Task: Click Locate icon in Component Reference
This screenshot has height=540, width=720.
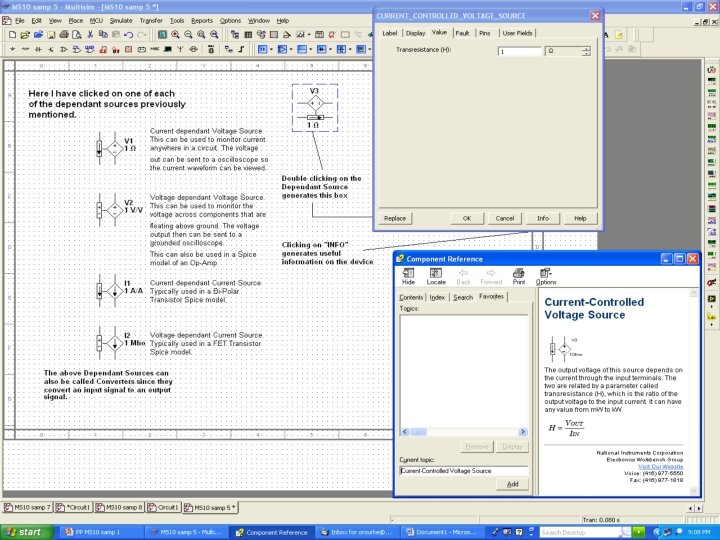Action: [436, 277]
